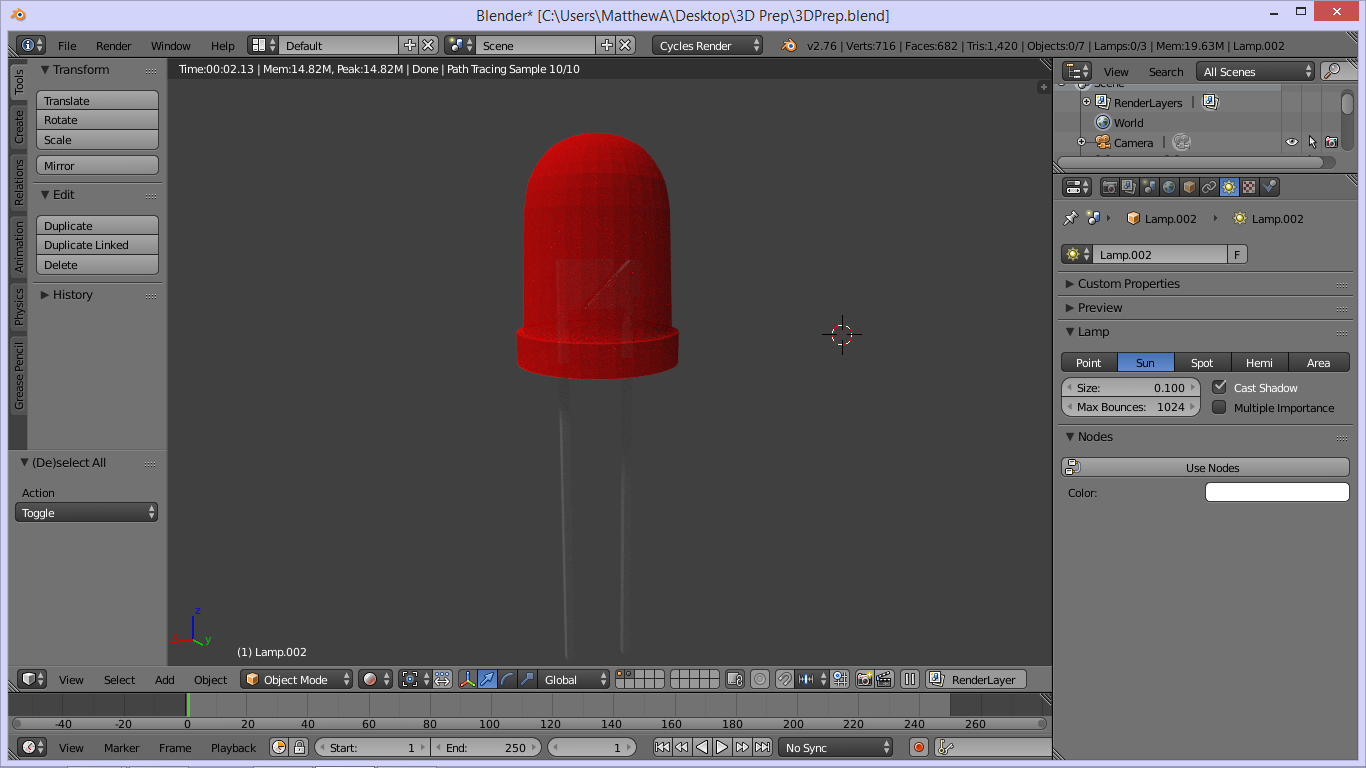Toggle fake user F button for Lamp.002

pos(1237,254)
